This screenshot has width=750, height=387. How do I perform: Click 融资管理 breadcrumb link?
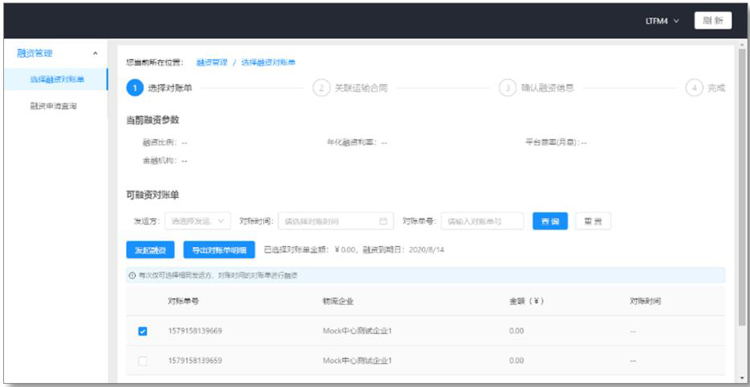[212, 62]
